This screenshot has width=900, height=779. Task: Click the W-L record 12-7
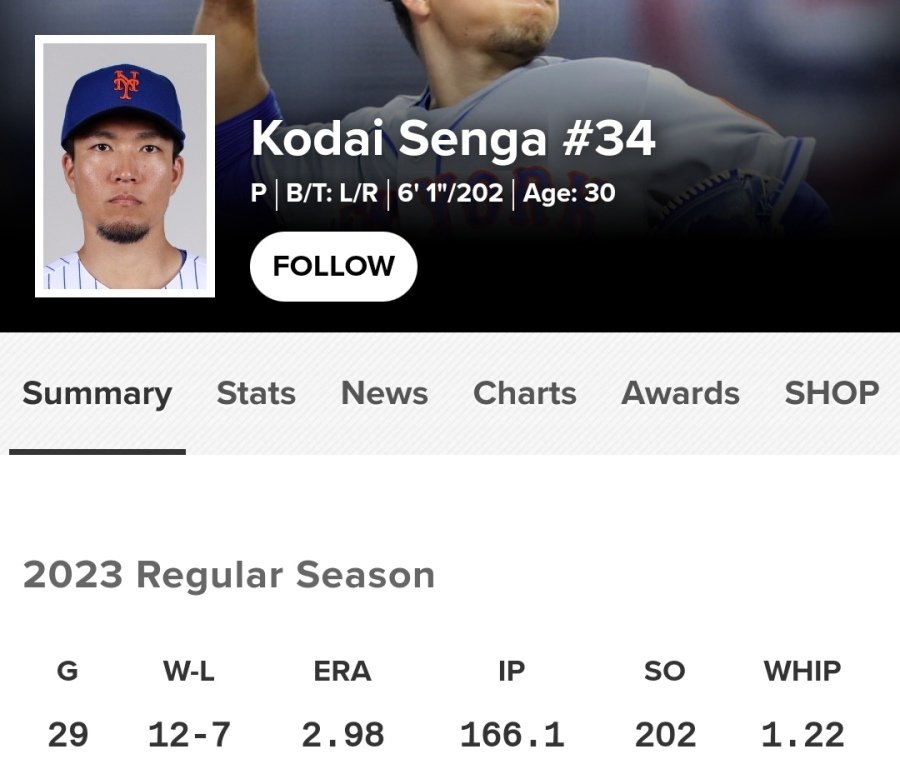pyautogui.click(x=190, y=735)
